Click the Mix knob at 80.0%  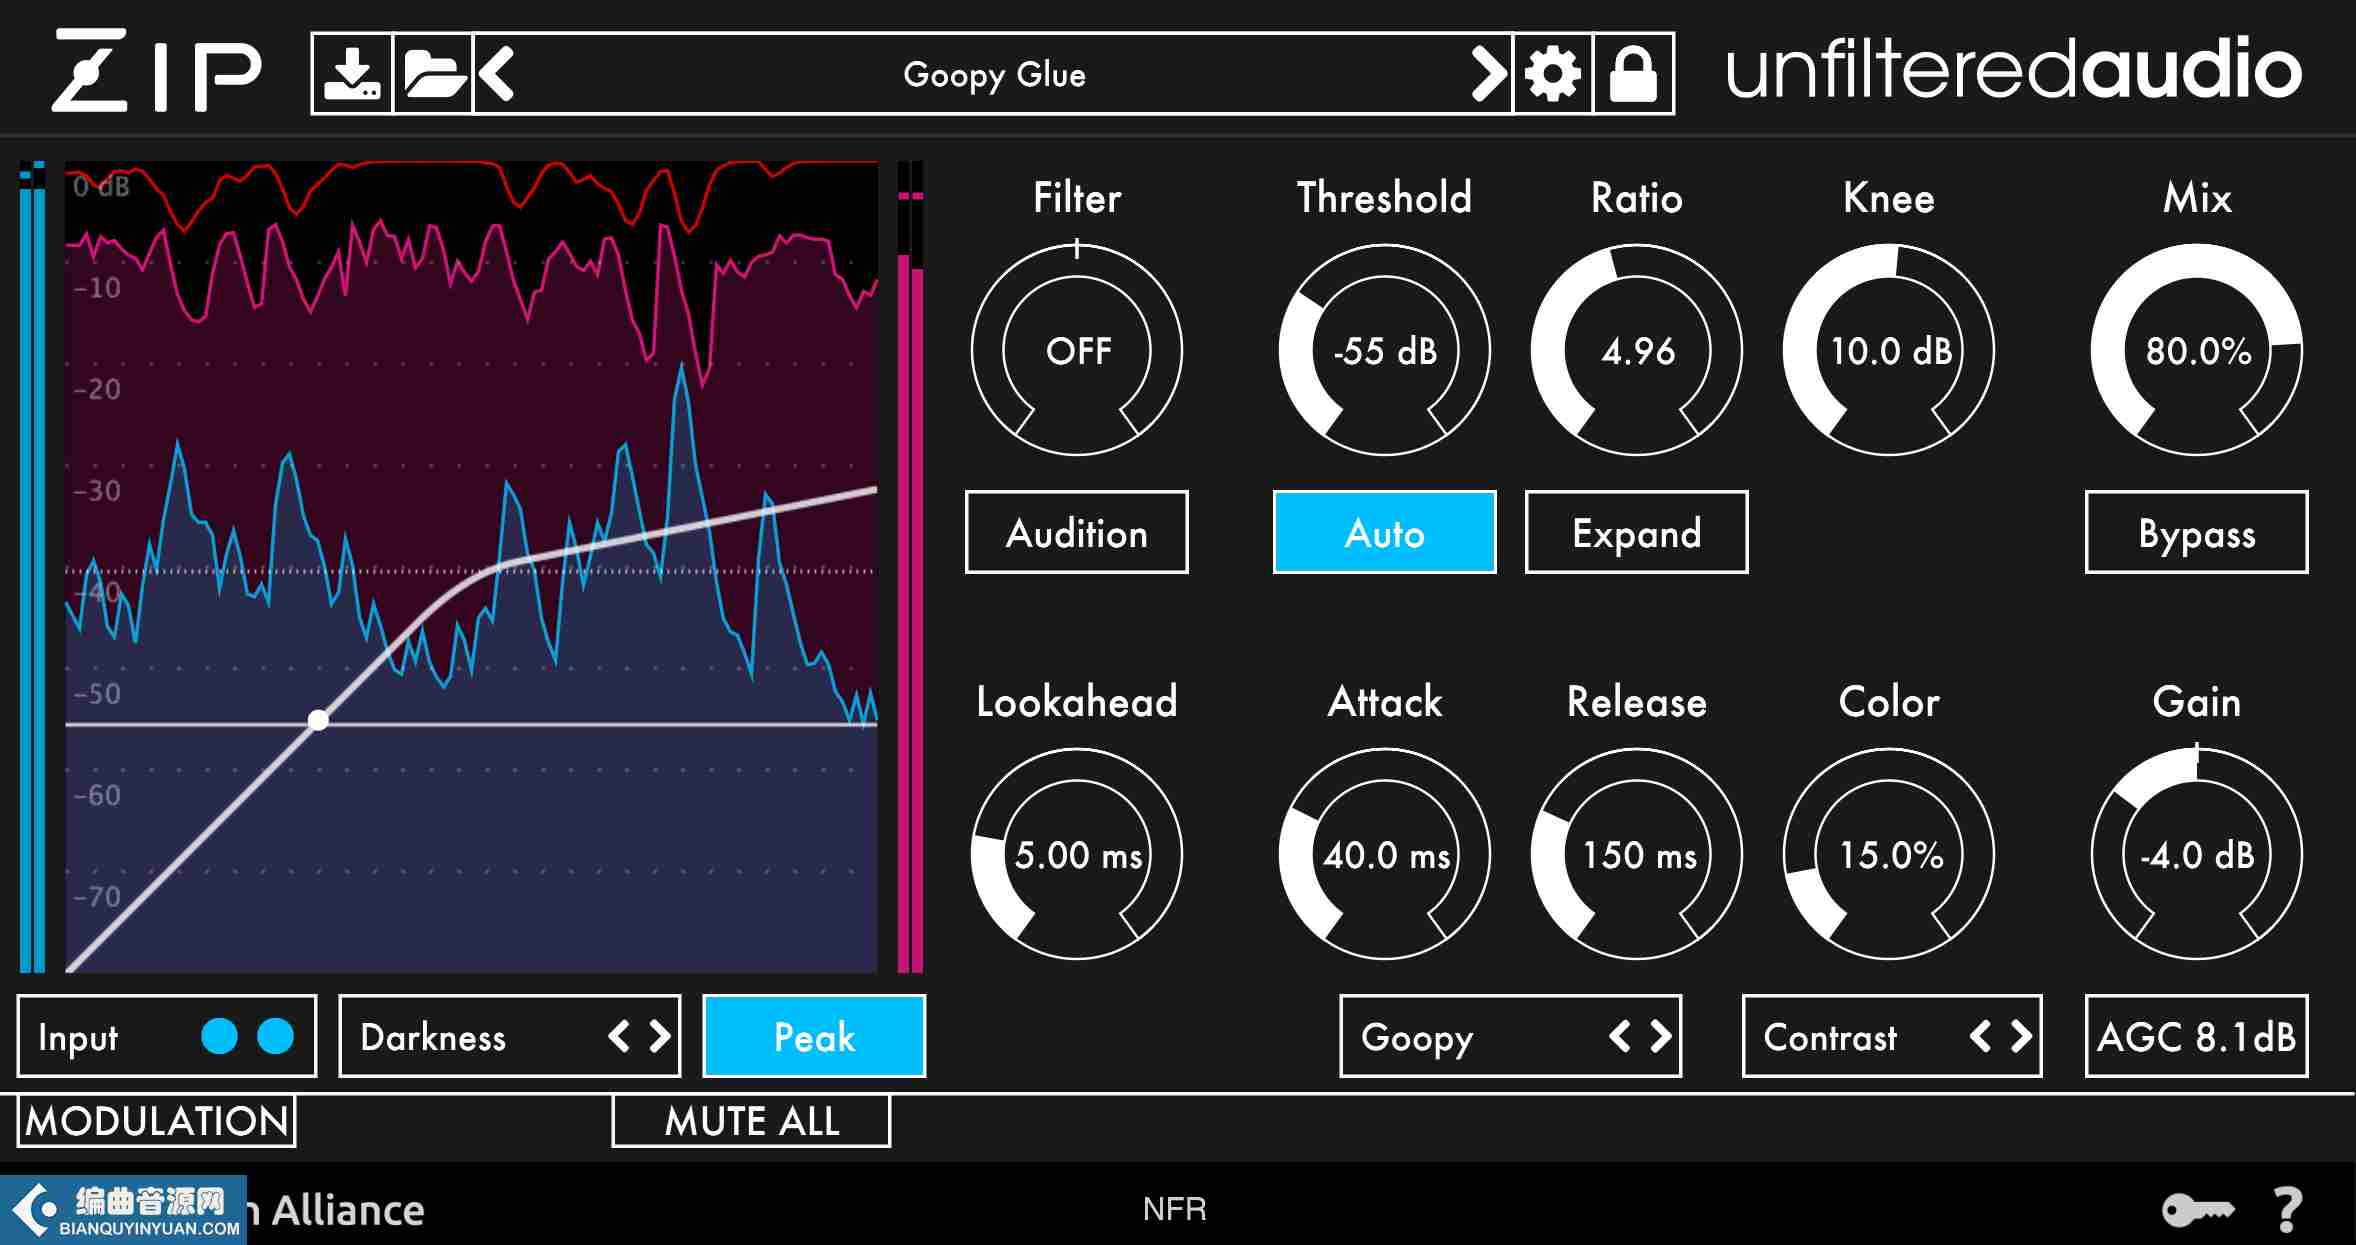[x=2197, y=350]
